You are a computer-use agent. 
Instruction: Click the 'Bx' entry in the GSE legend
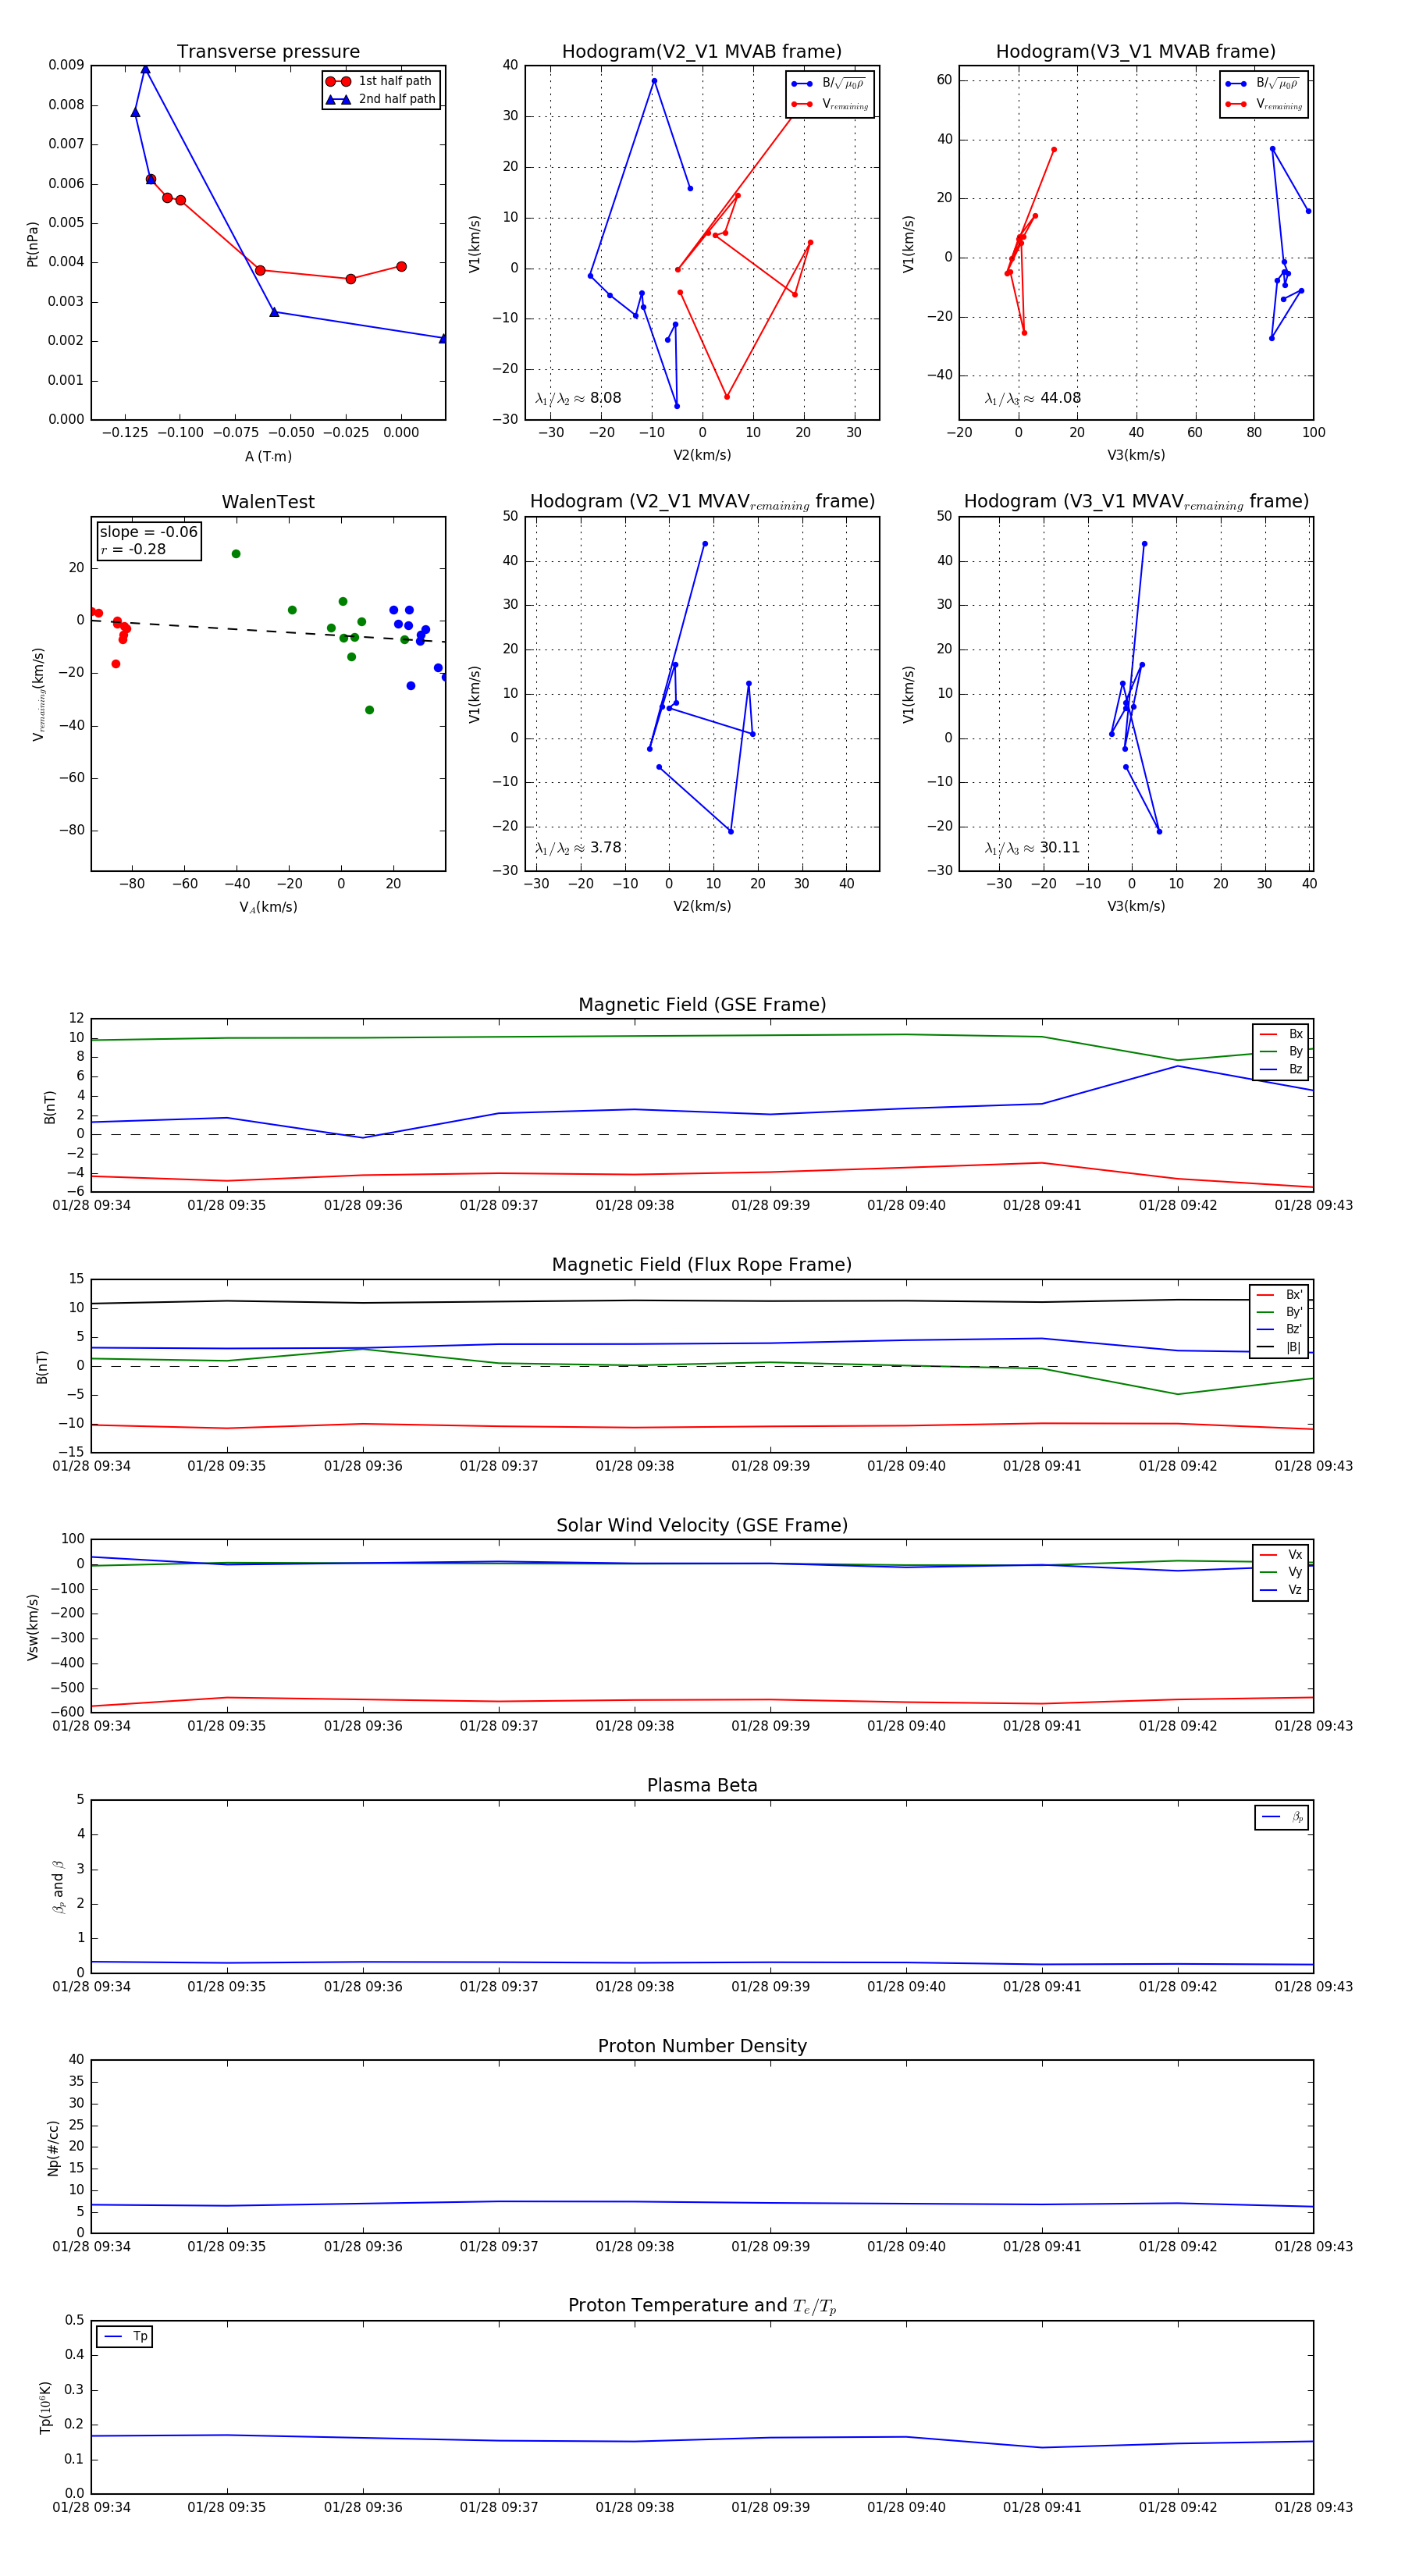1282,1034
